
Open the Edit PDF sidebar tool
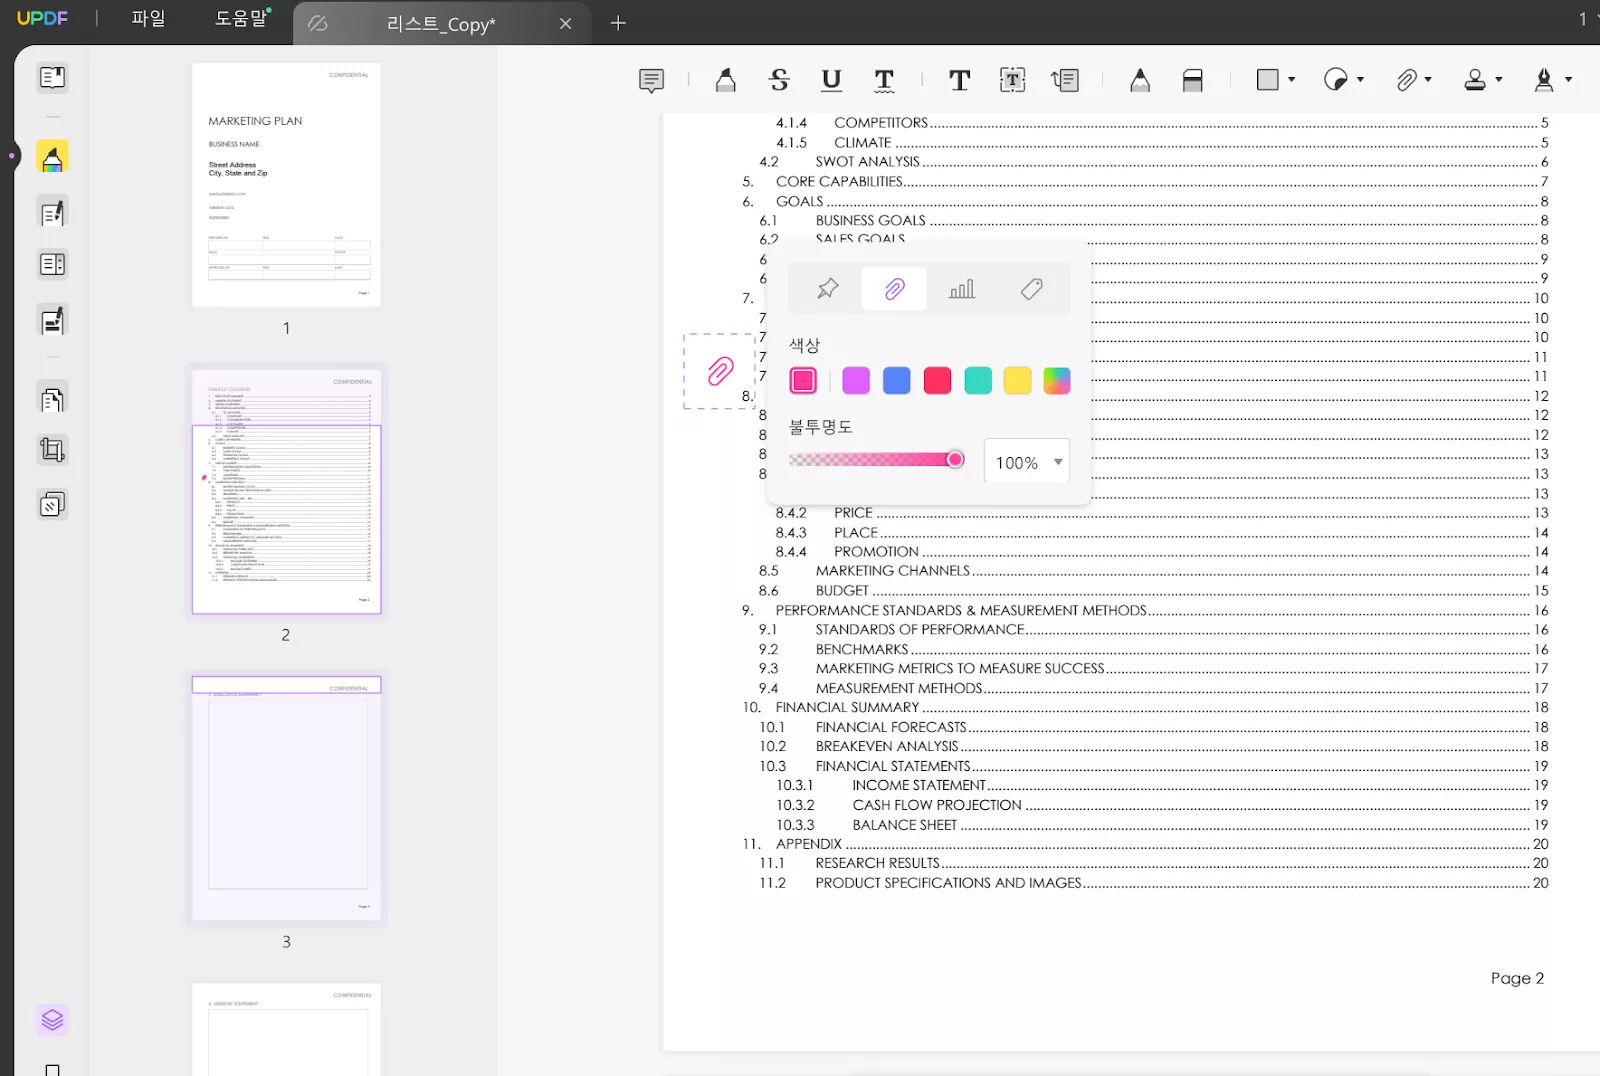[x=52, y=212]
